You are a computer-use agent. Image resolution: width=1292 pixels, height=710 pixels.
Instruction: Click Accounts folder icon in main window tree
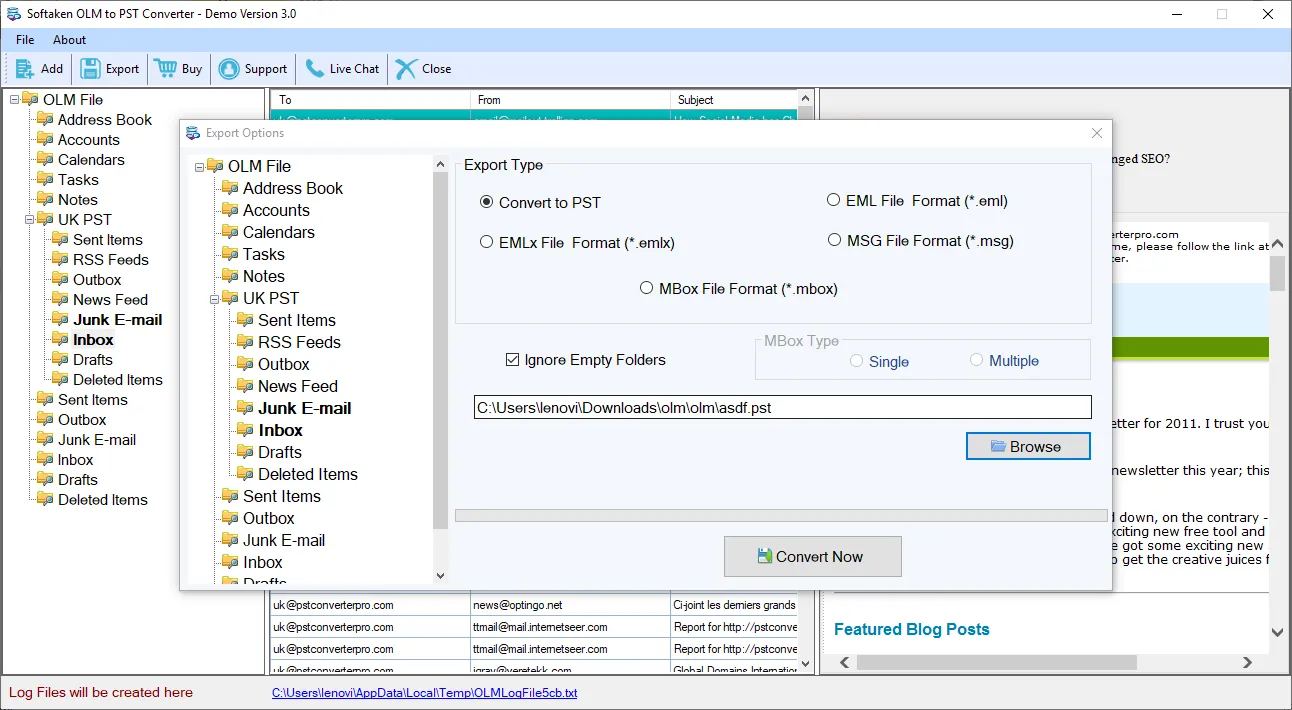[x=45, y=140]
